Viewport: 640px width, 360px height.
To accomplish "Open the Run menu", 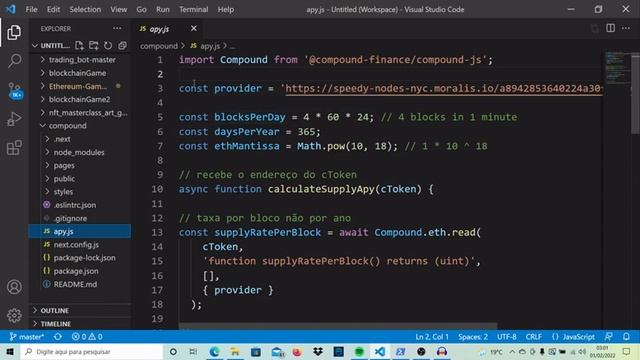I will tap(162, 9).
